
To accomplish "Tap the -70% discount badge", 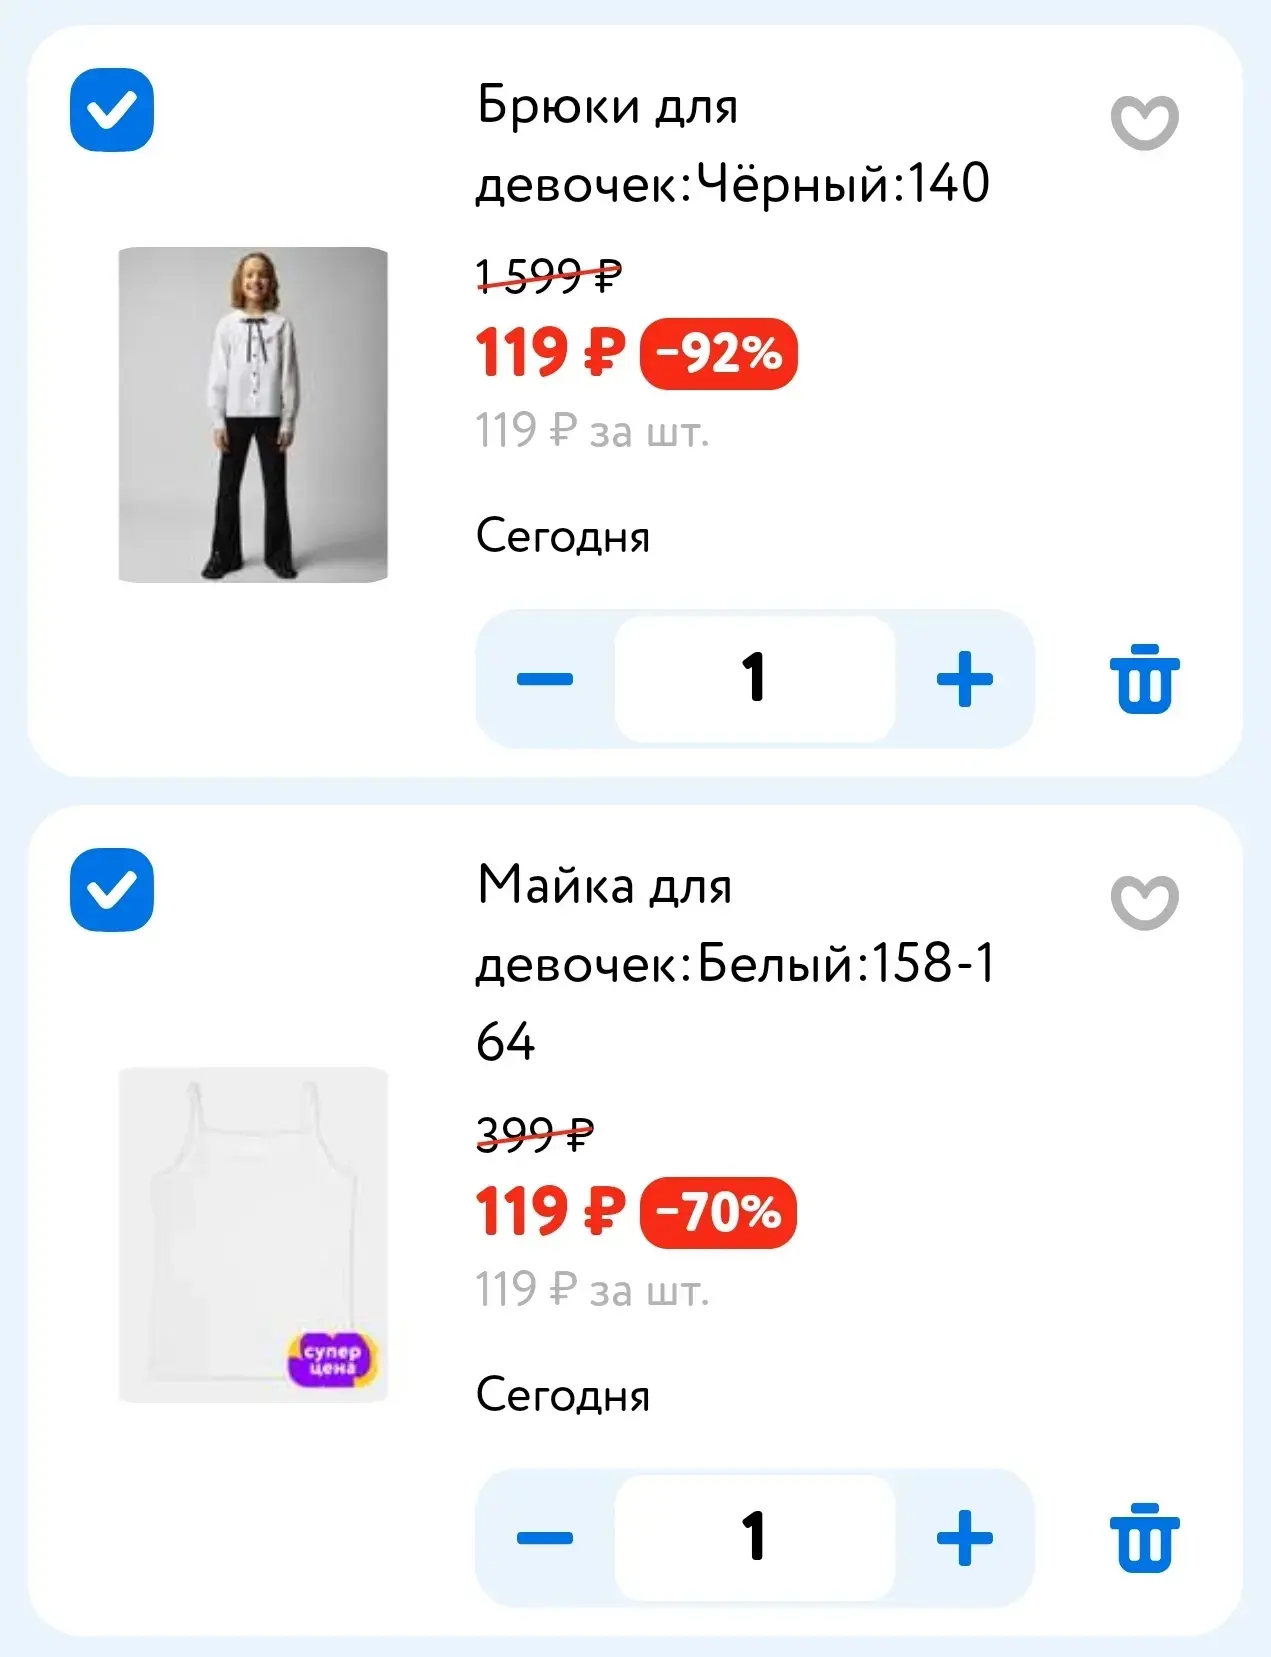I will pyautogui.click(x=718, y=1213).
